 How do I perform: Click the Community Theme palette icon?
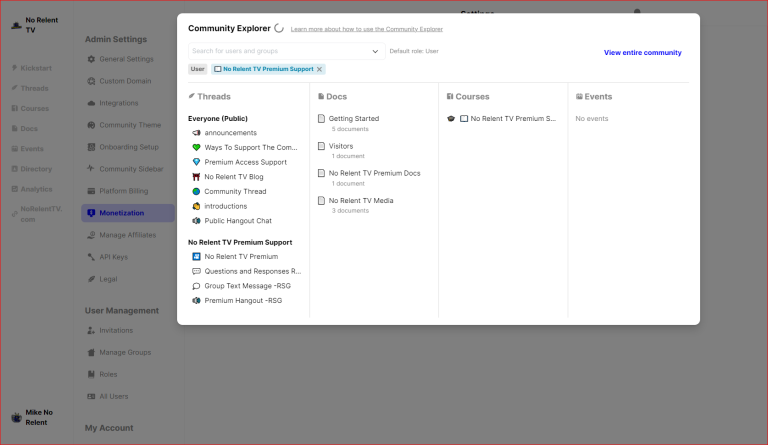point(91,125)
